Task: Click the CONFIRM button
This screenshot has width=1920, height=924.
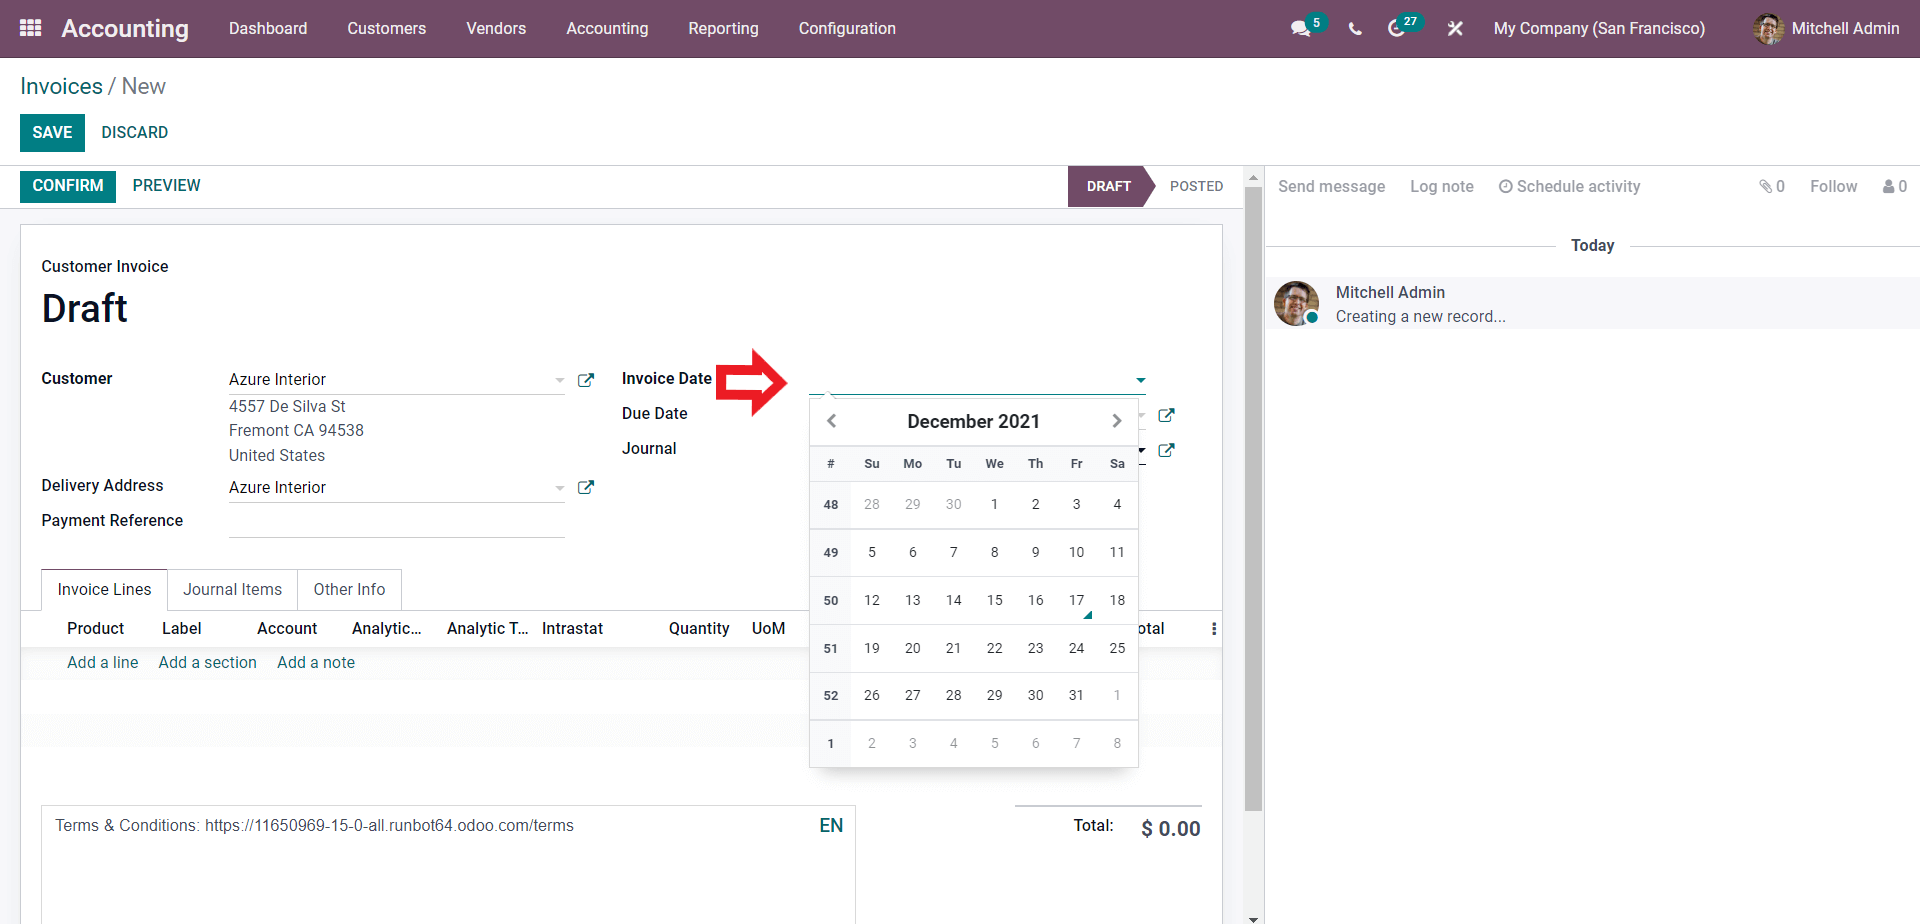Action: pyautogui.click(x=68, y=186)
